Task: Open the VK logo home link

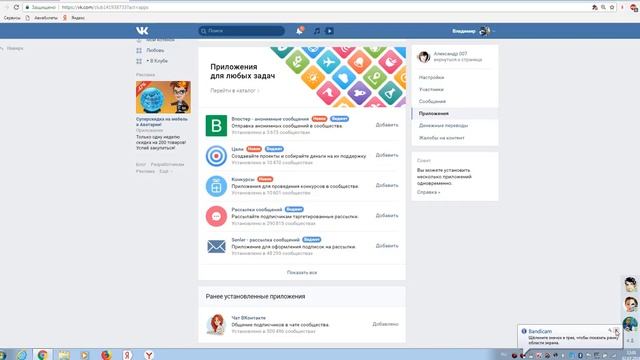Action: point(142,31)
